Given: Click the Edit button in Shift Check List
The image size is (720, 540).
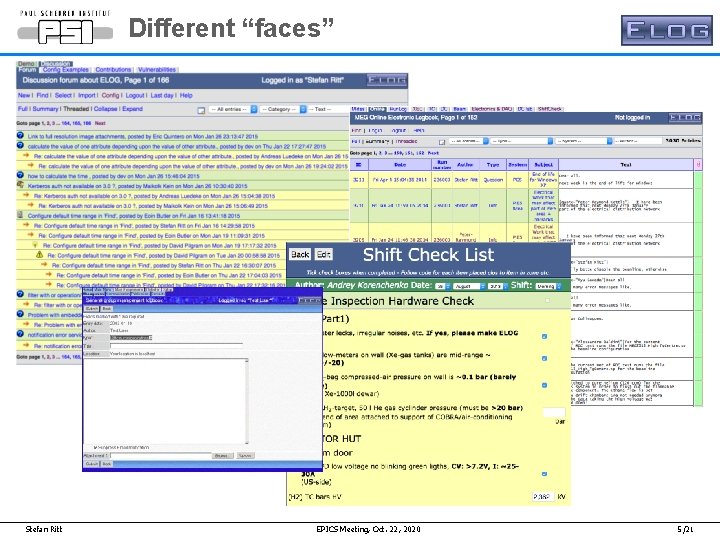Looking at the screenshot, I should coord(323,254).
